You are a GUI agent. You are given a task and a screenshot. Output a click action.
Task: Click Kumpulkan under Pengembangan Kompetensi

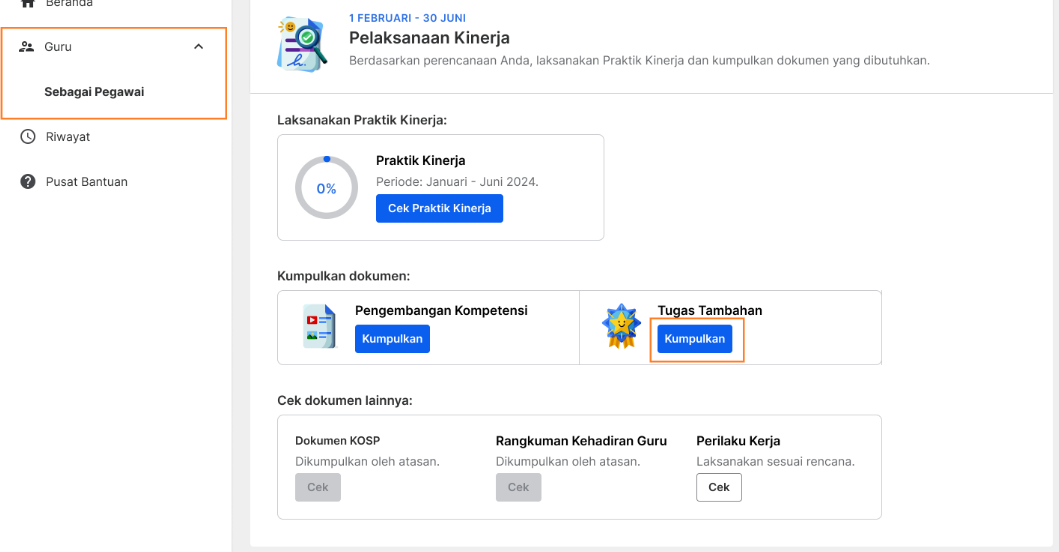click(x=392, y=338)
